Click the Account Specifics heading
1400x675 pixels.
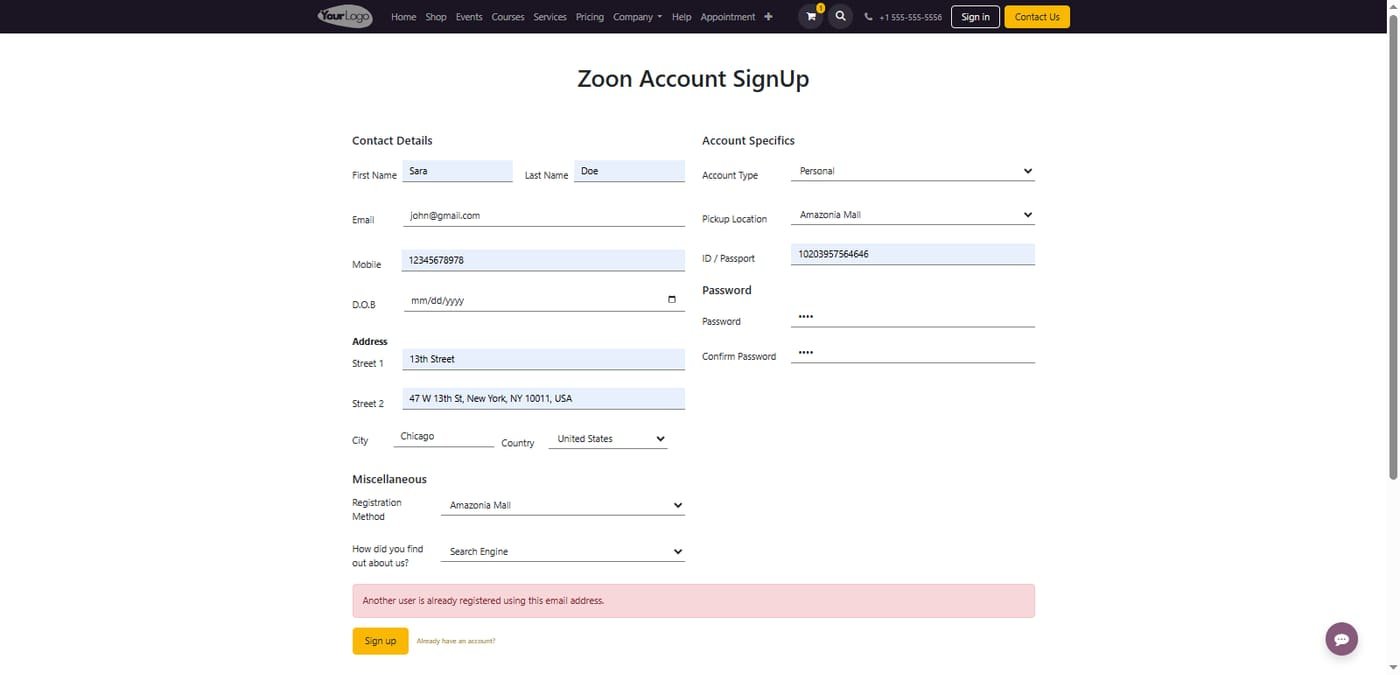(748, 141)
